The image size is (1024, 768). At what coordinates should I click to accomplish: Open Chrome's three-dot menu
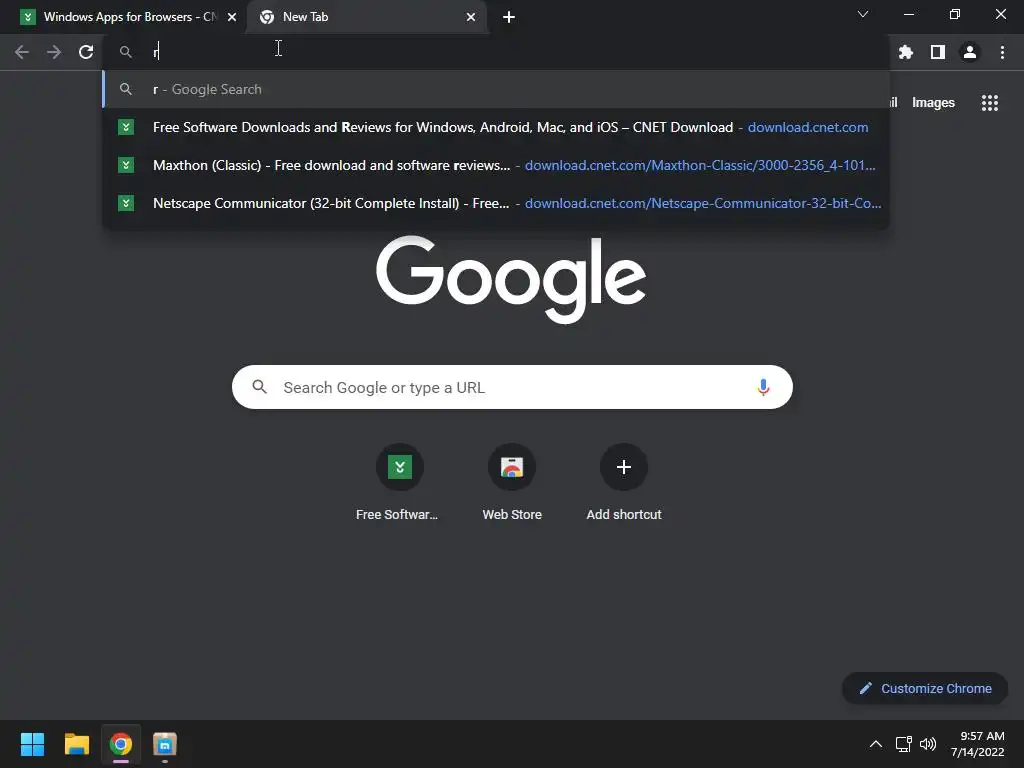1002,52
